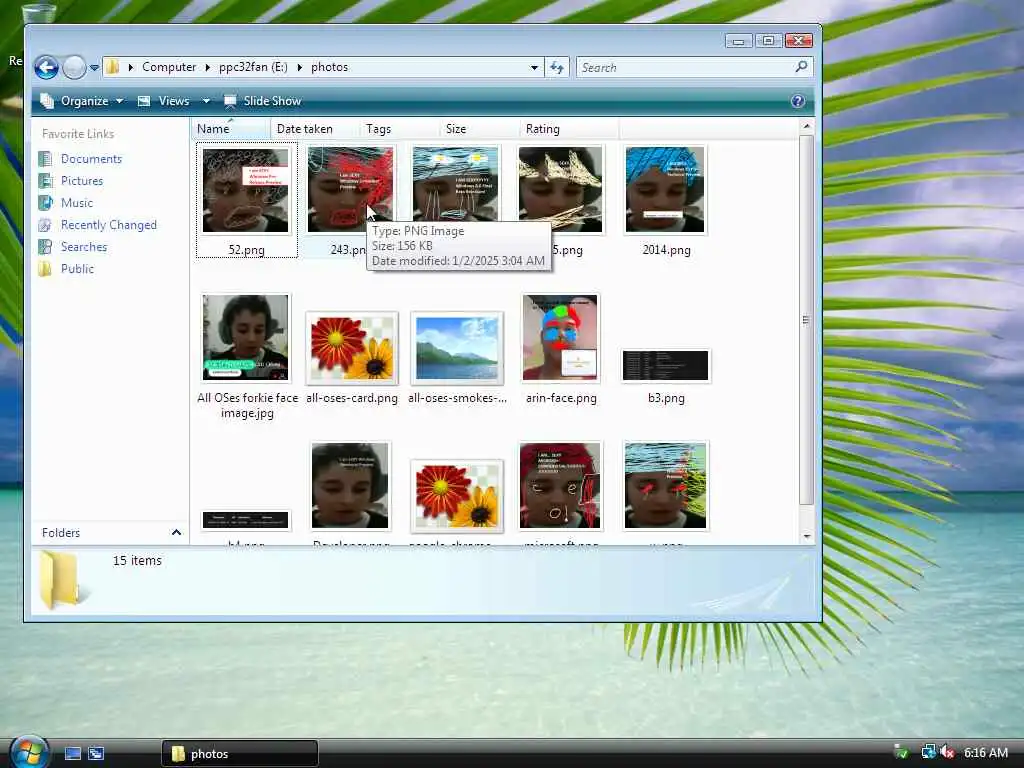Expand the Folders pane chevron

[x=176, y=533]
